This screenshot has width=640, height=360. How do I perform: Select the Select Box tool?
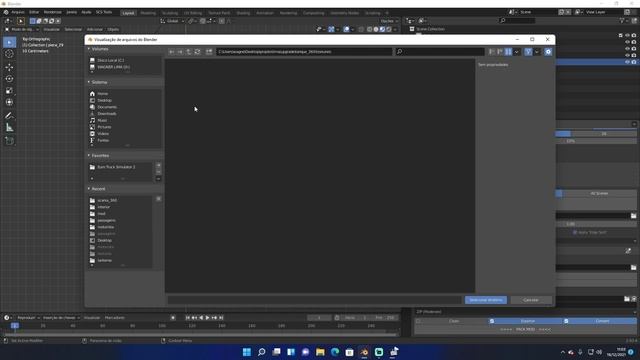coord(9,42)
